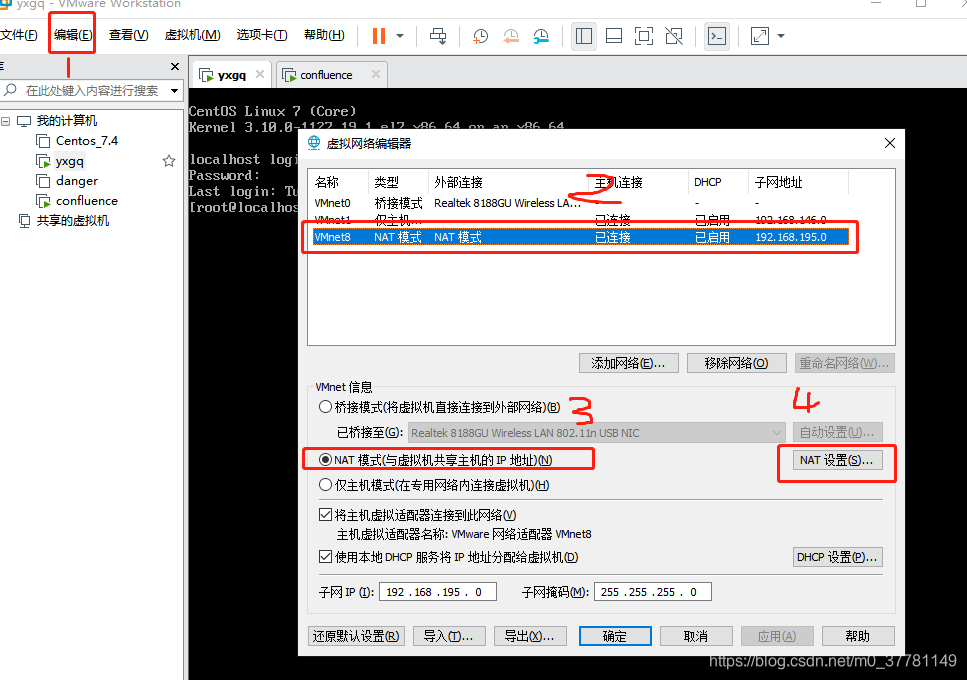
Task: Click the 子网掩码 input field
Action: [x=652, y=592]
